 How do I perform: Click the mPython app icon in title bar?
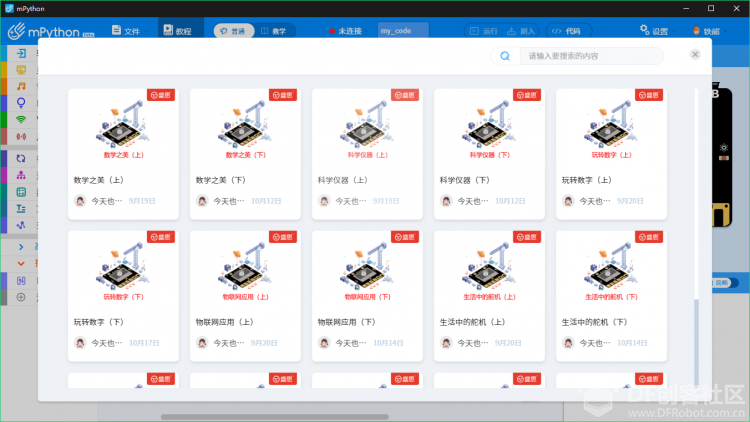[x=9, y=9]
